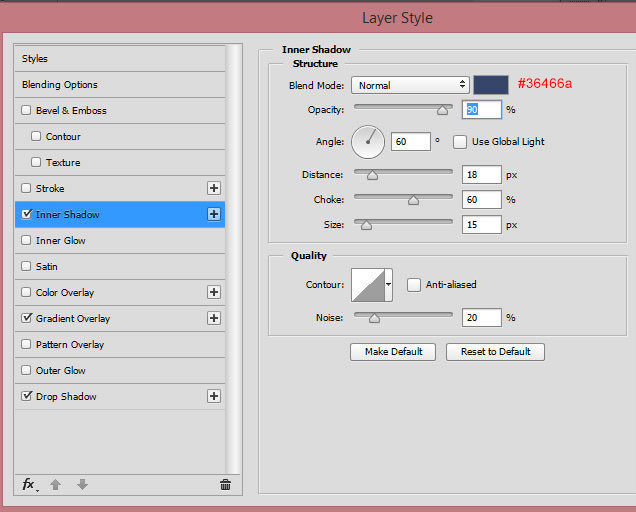636x512 pixels.
Task: Select Blending Options in the styles list
Action: [60, 85]
